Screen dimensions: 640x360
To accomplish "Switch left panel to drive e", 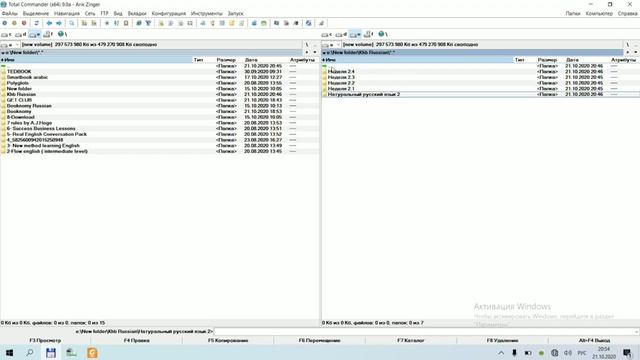I will (35, 34).
